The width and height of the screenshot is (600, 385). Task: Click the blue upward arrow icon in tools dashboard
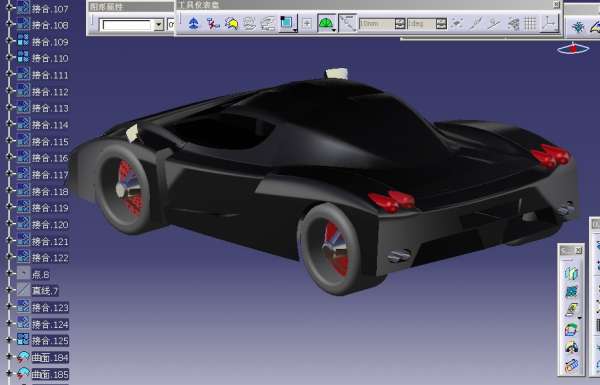(x=194, y=23)
